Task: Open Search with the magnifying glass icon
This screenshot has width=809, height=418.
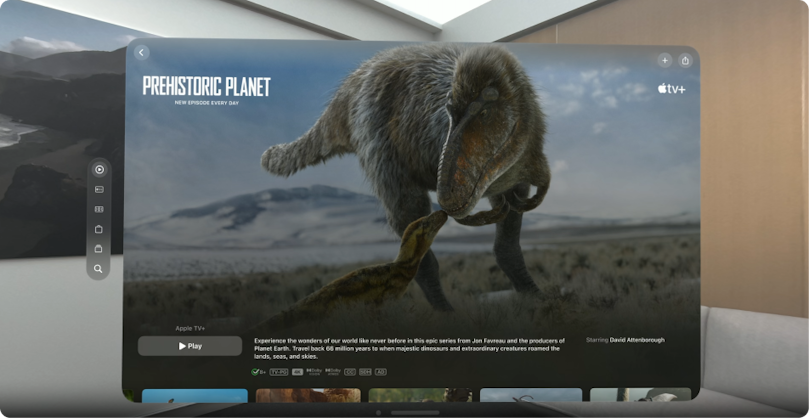Action: click(99, 268)
